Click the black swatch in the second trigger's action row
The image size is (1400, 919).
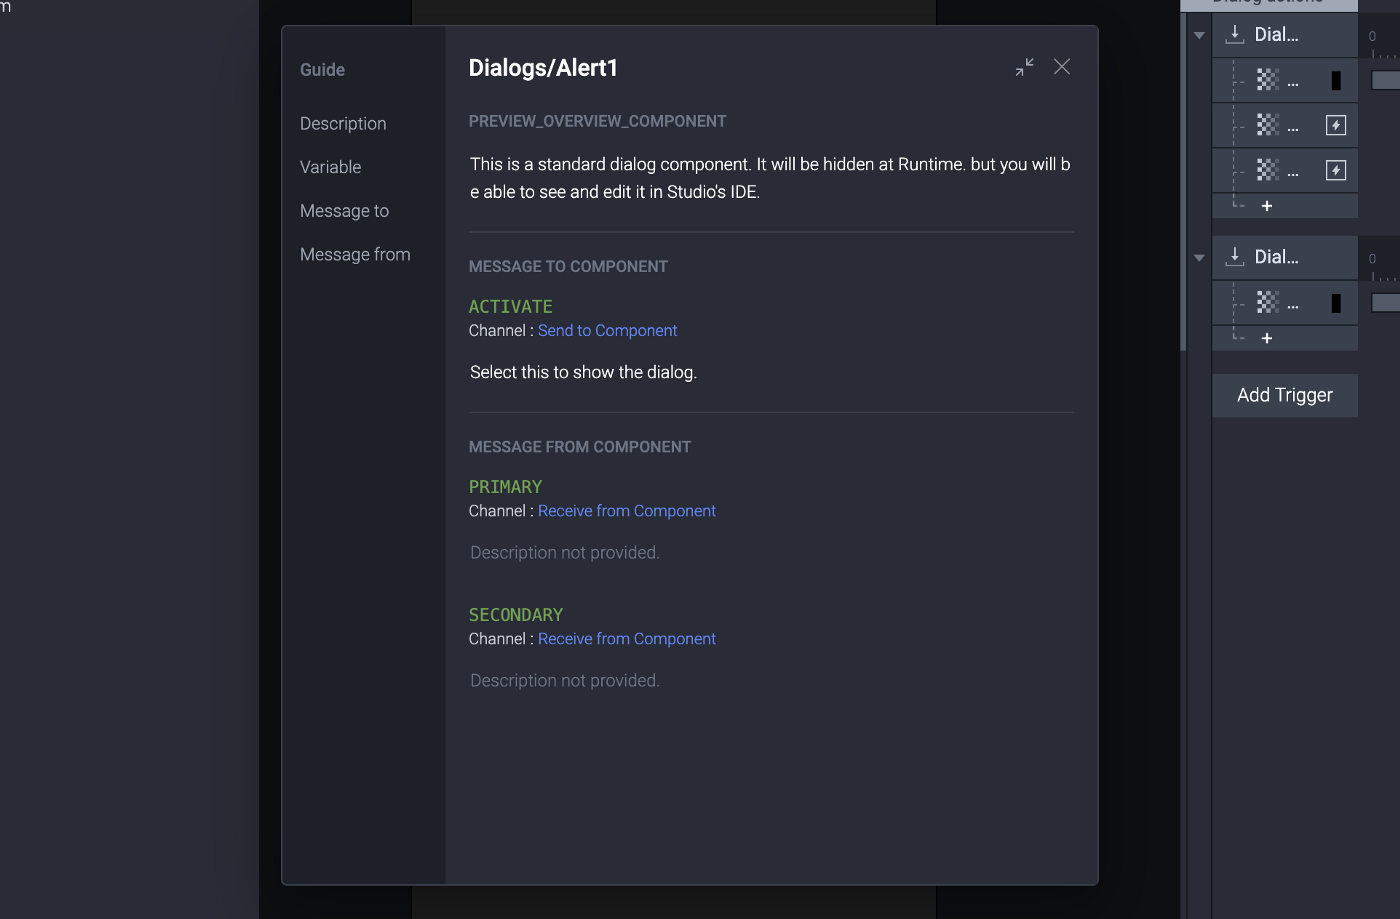pyautogui.click(x=1336, y=303)
